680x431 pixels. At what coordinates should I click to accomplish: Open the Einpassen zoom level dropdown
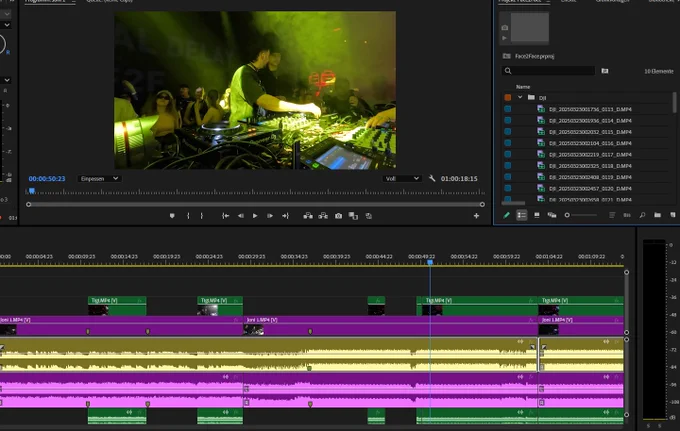[x=99, y=179]
